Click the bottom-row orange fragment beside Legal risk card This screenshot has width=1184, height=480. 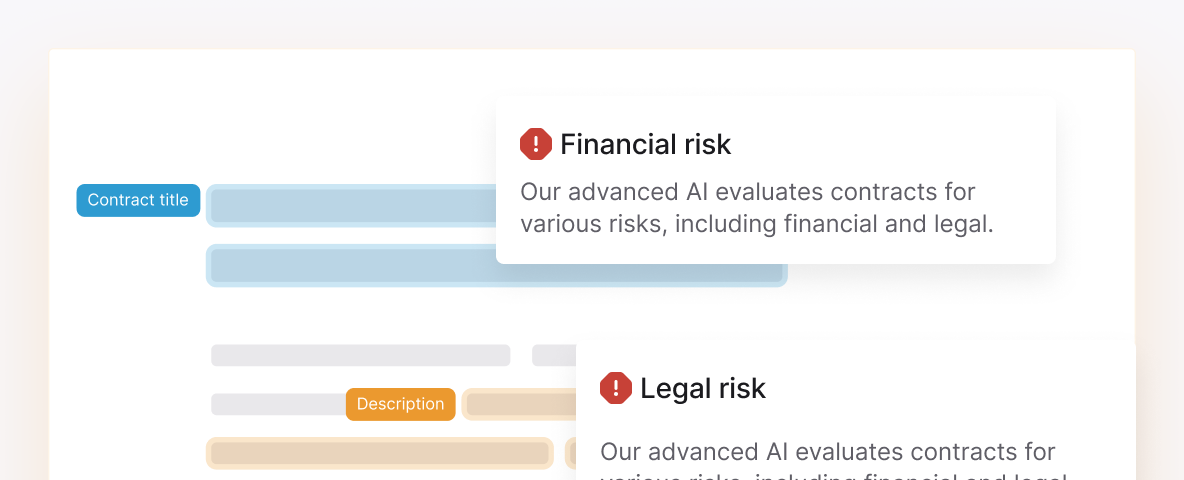(x=571, y=453)
